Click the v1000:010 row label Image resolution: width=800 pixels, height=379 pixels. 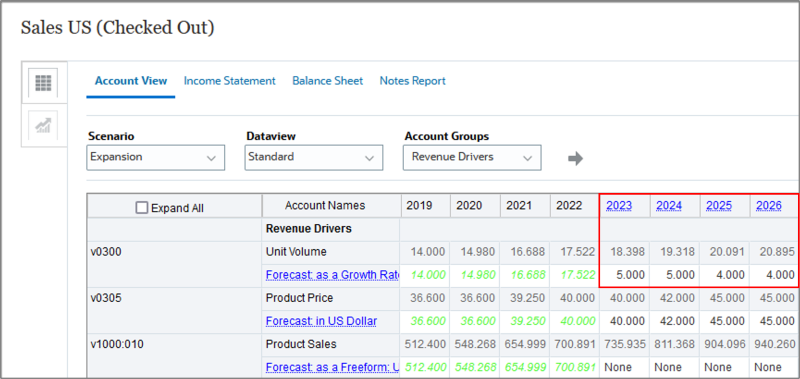click(118, 344)
